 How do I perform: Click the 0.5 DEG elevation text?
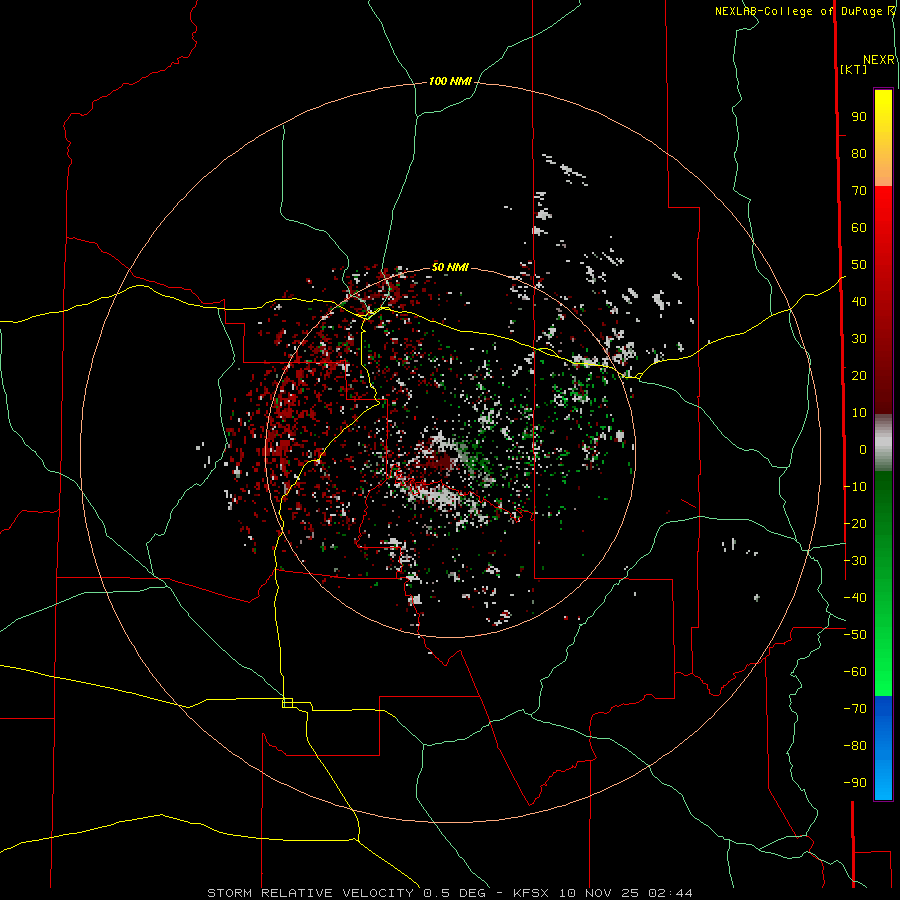(x=455, y=893)
